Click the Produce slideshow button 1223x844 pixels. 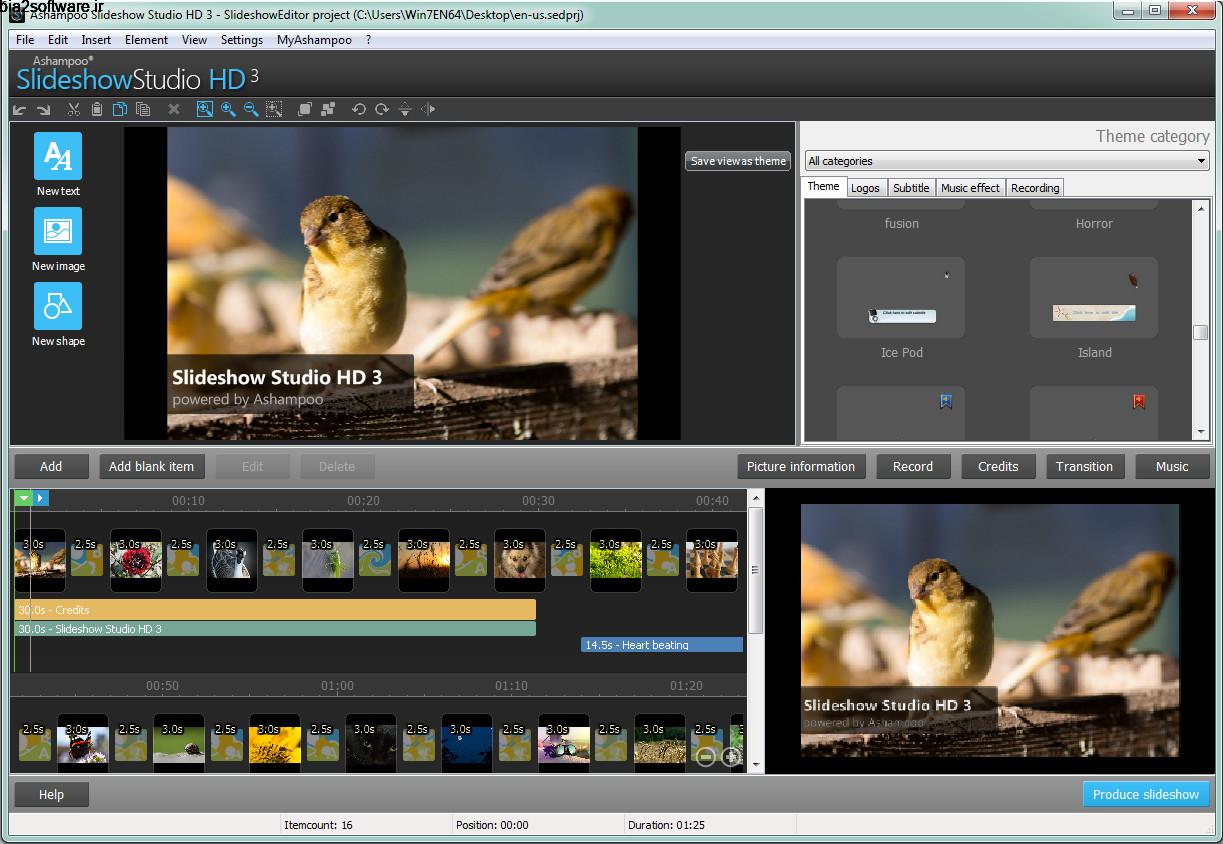pyautogui.click(x=1146, y=793)
